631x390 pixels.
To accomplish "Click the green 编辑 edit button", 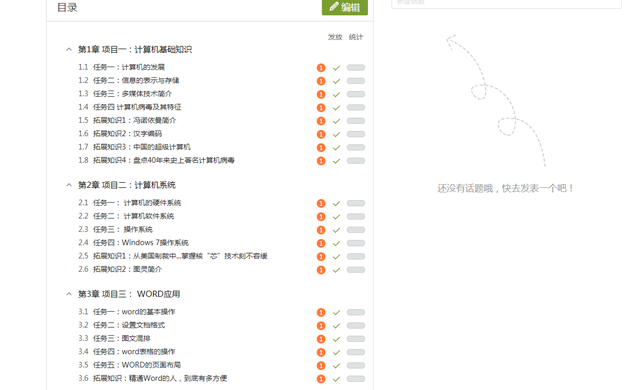I will [344, 7].
